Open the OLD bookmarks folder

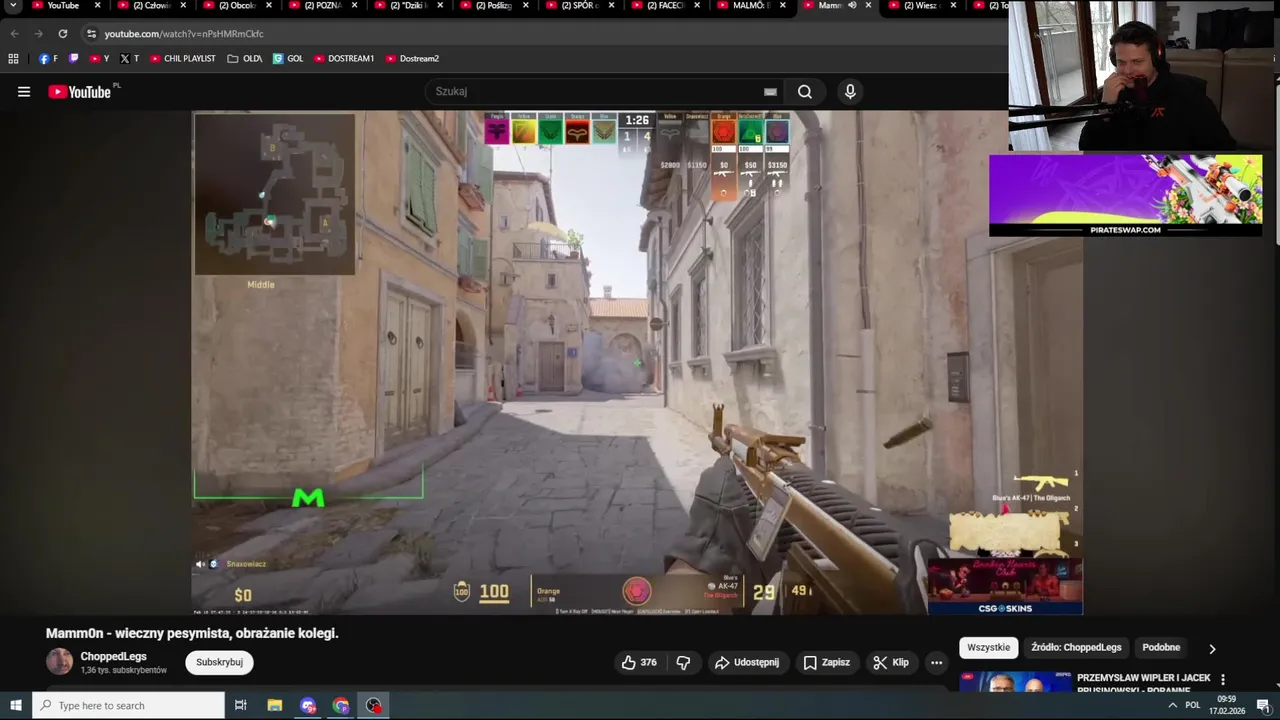click(245, 59)
